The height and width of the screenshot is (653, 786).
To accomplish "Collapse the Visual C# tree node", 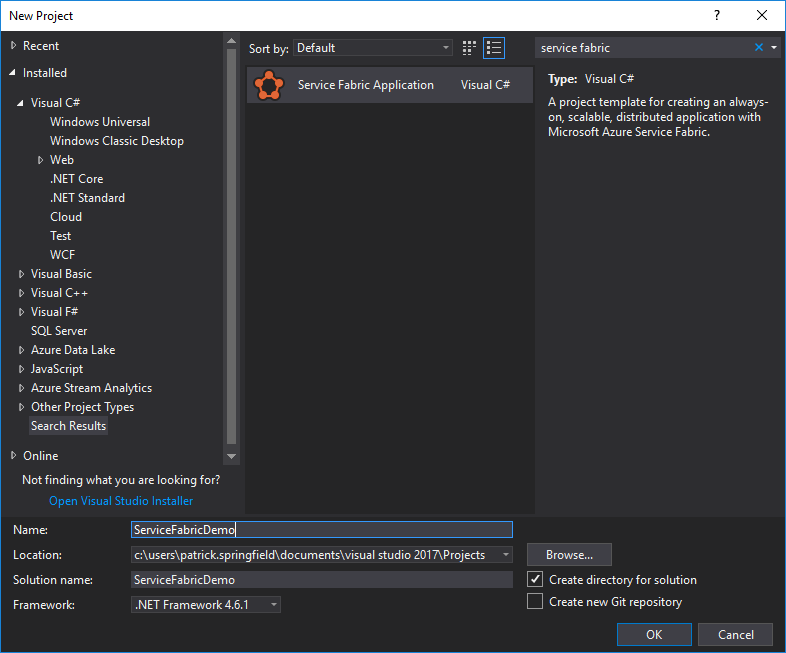I will (x=21, y=103).
